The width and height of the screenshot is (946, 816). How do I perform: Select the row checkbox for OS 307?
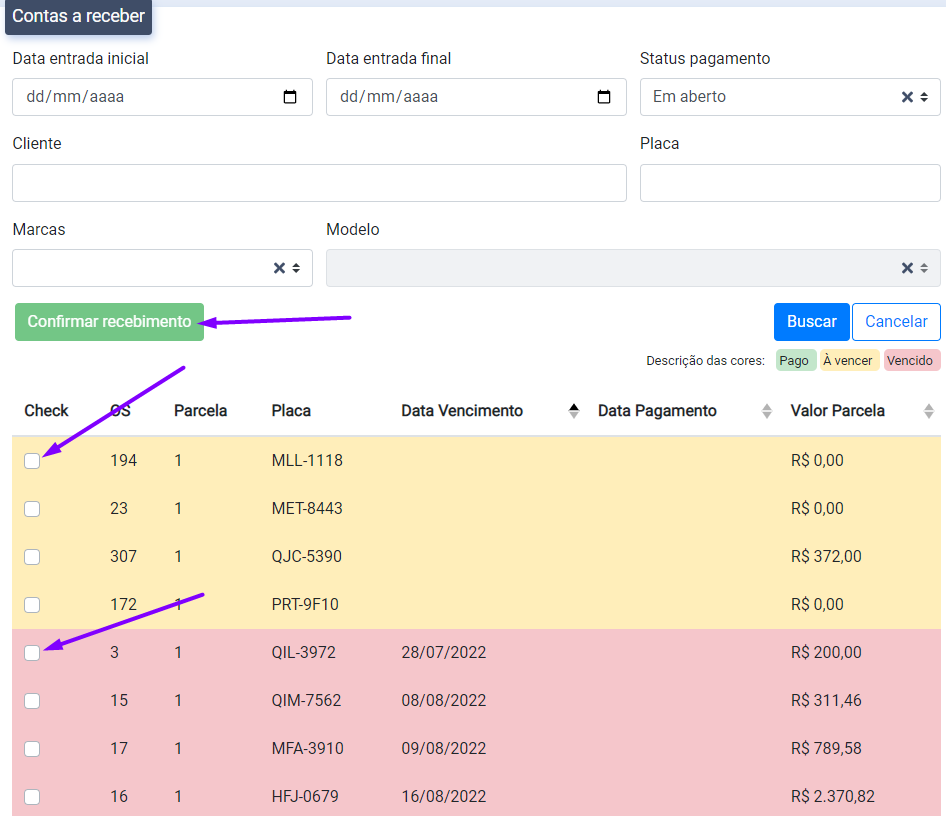(x=32, y=557)
